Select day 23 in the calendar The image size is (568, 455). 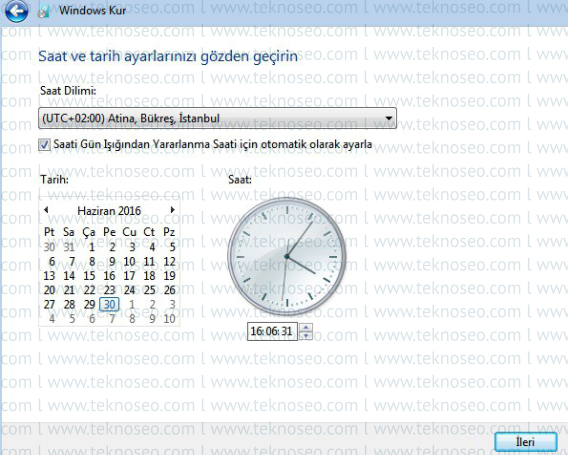tap(109, 290)
